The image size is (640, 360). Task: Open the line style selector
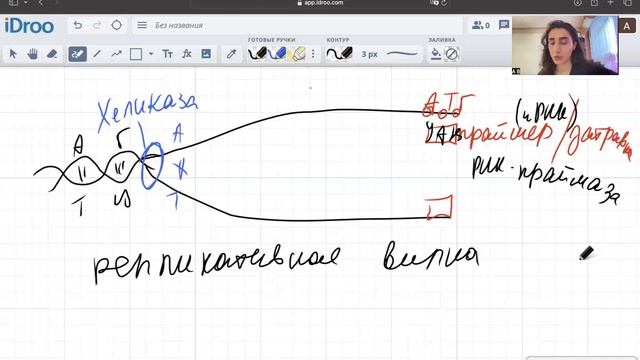pos(402,54)
